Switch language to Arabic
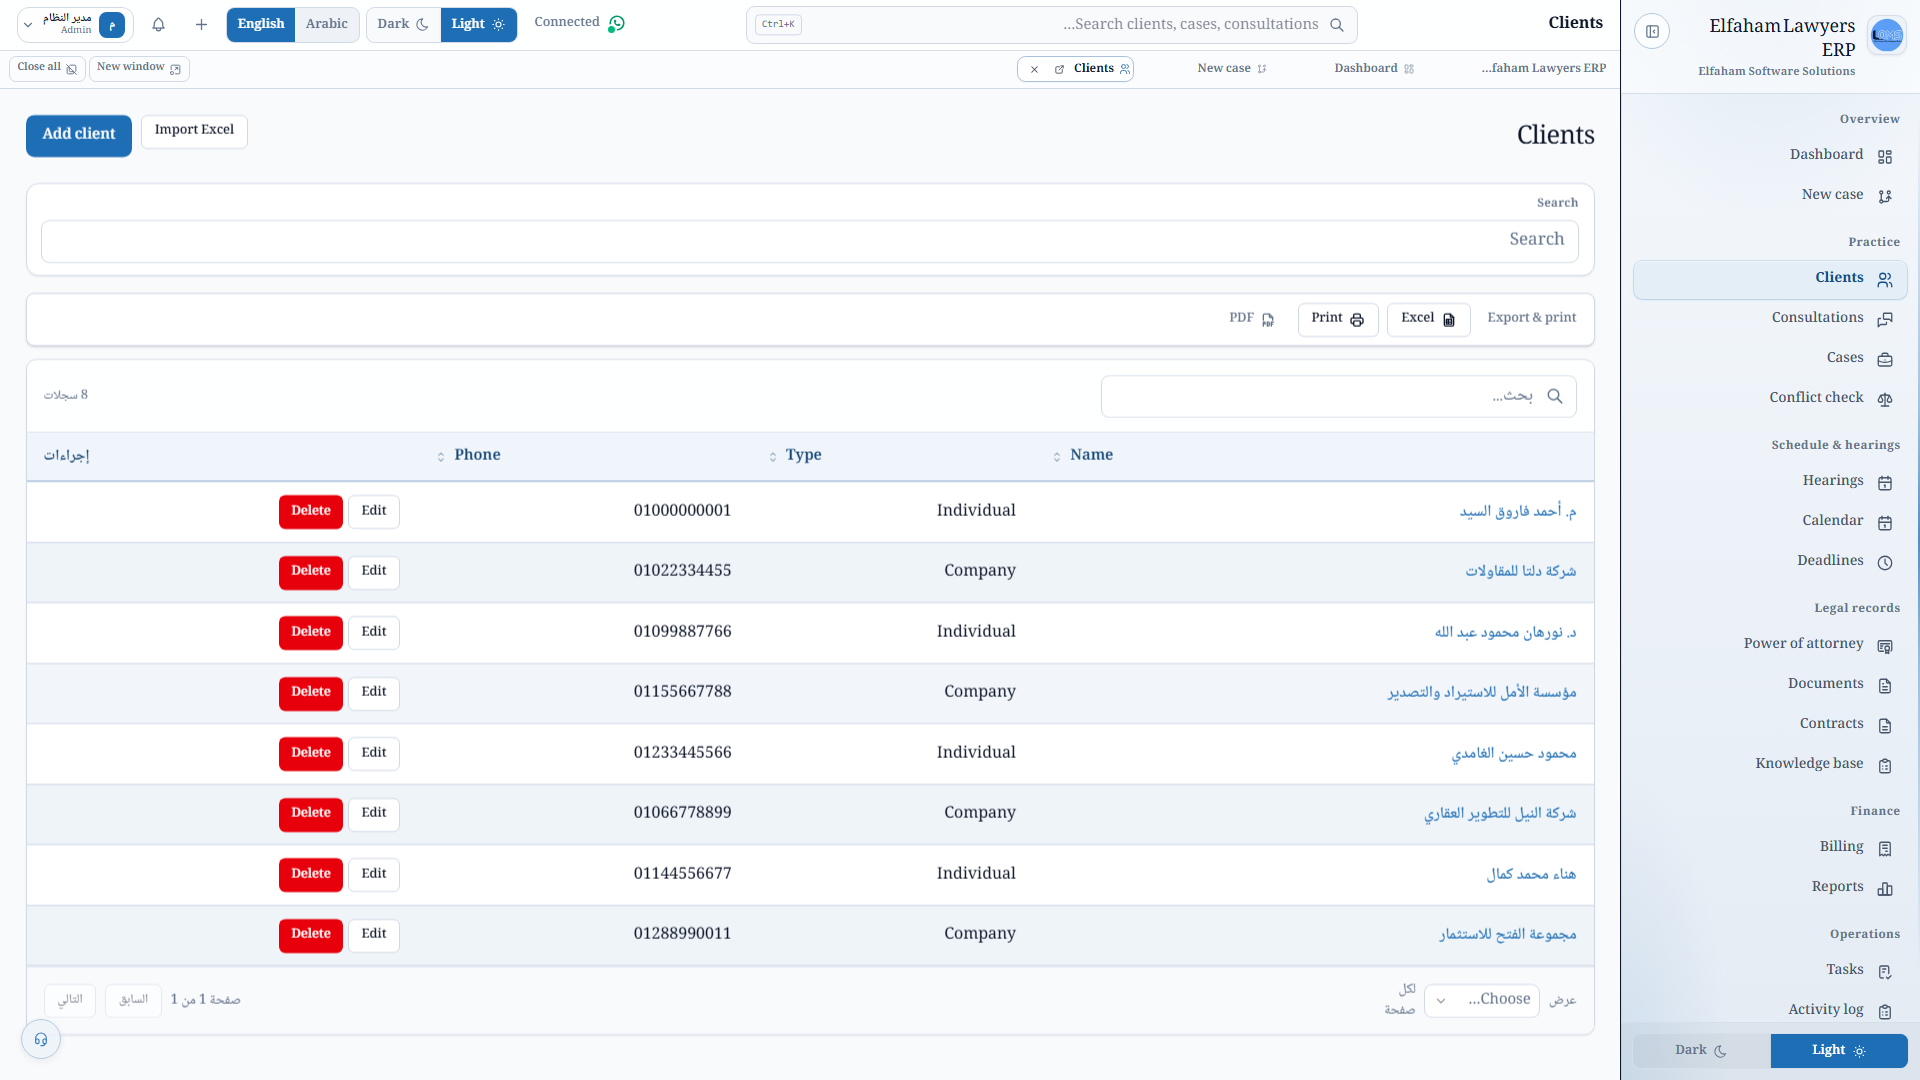 click(x=327, y=25)
